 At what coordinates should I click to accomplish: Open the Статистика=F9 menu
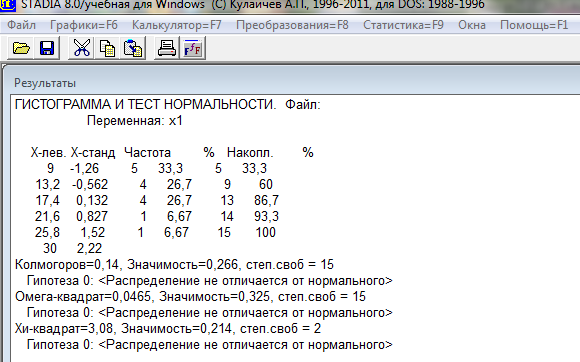pos(403,25)
